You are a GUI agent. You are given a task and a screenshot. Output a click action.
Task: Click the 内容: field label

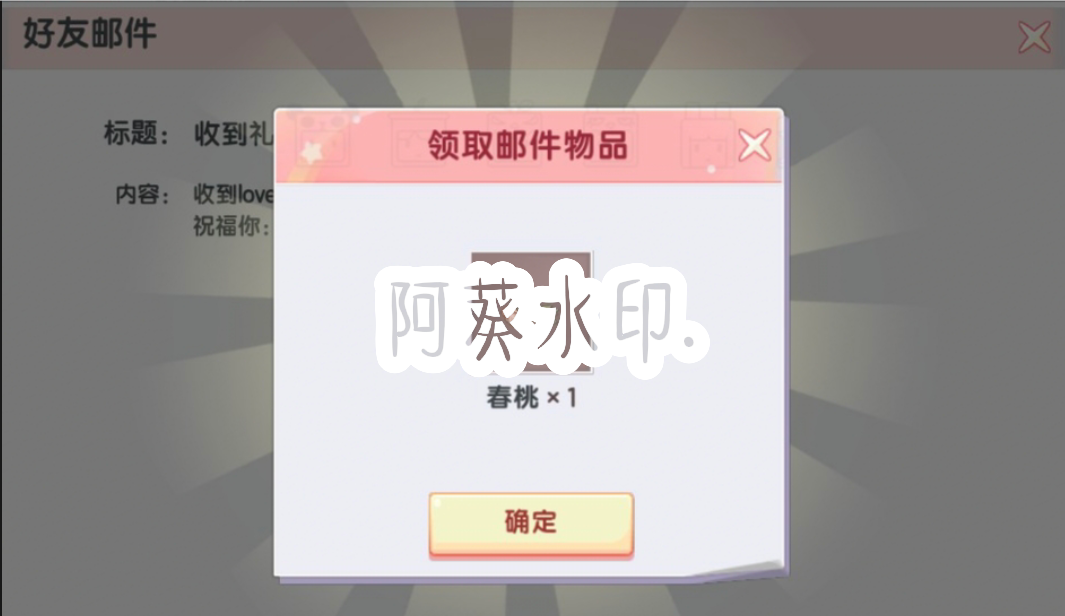[143, 195]
